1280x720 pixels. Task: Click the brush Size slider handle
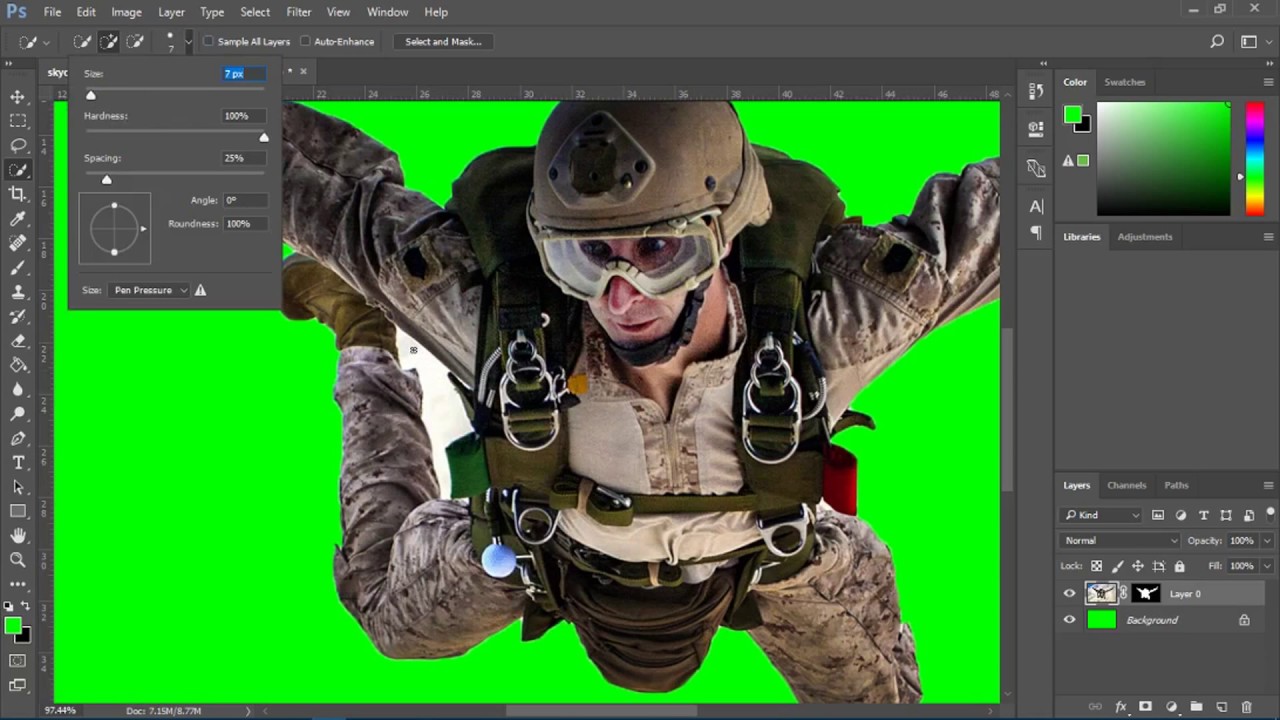[91, 95]
